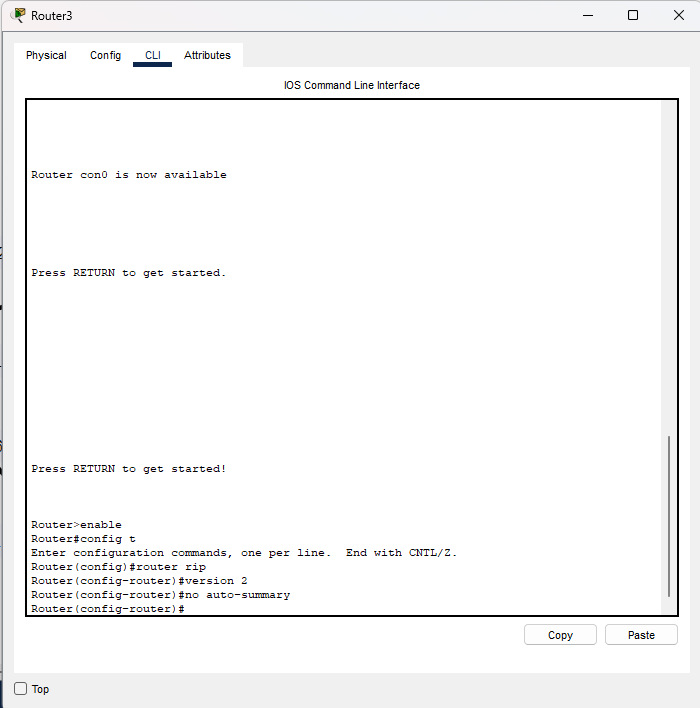Click the 'Router>enable' line

(76, 525)
